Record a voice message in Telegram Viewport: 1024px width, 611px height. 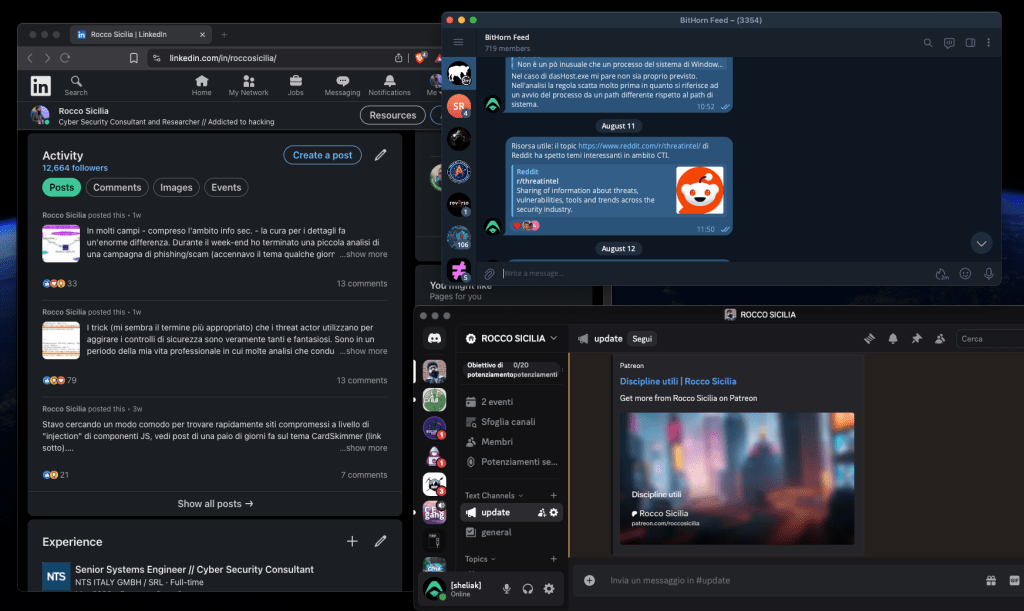[x=990, y=272]
